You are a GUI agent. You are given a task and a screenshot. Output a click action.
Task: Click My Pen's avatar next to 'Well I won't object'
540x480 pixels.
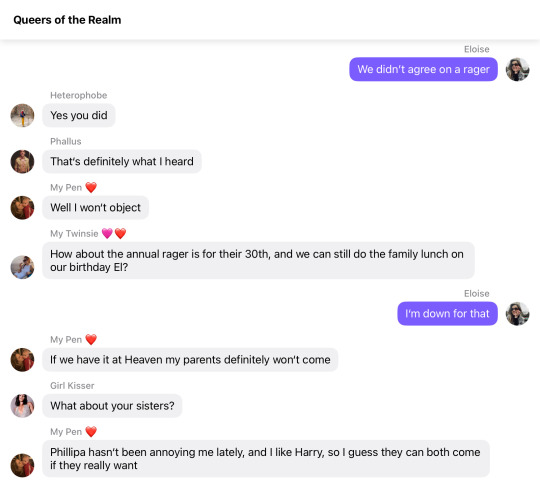pyautogui.click(x=22, y=208)
